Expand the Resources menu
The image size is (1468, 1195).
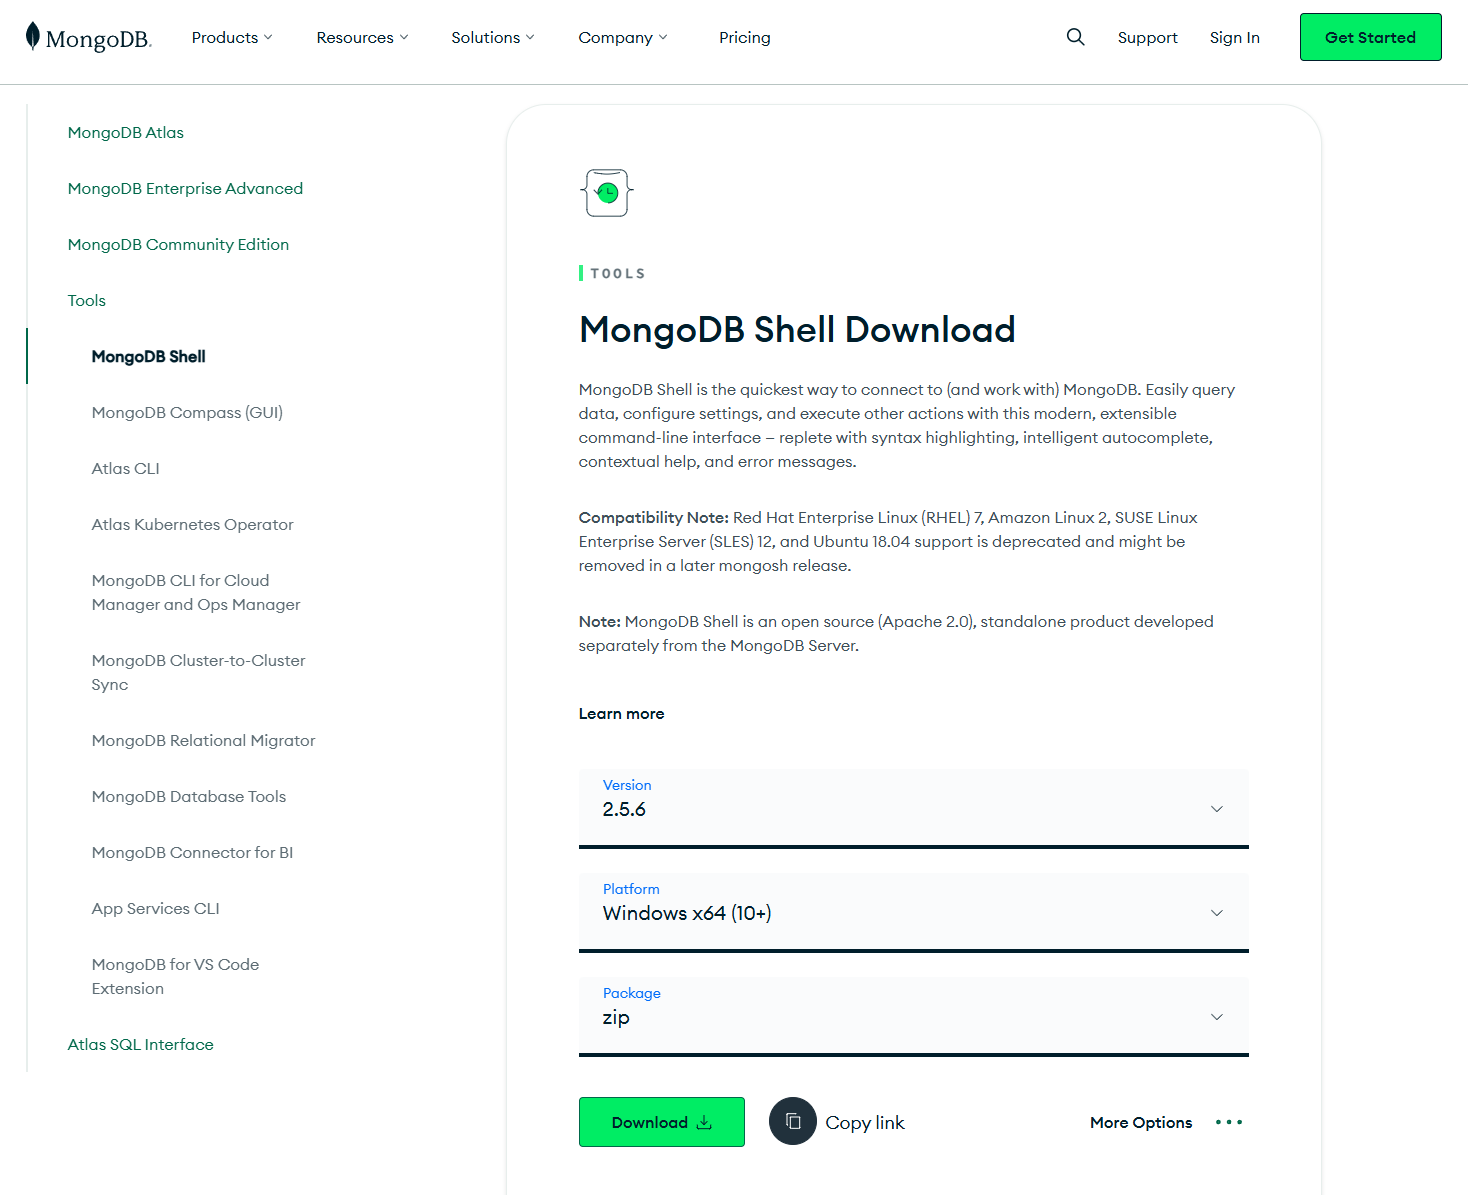[x=362, y=37]
